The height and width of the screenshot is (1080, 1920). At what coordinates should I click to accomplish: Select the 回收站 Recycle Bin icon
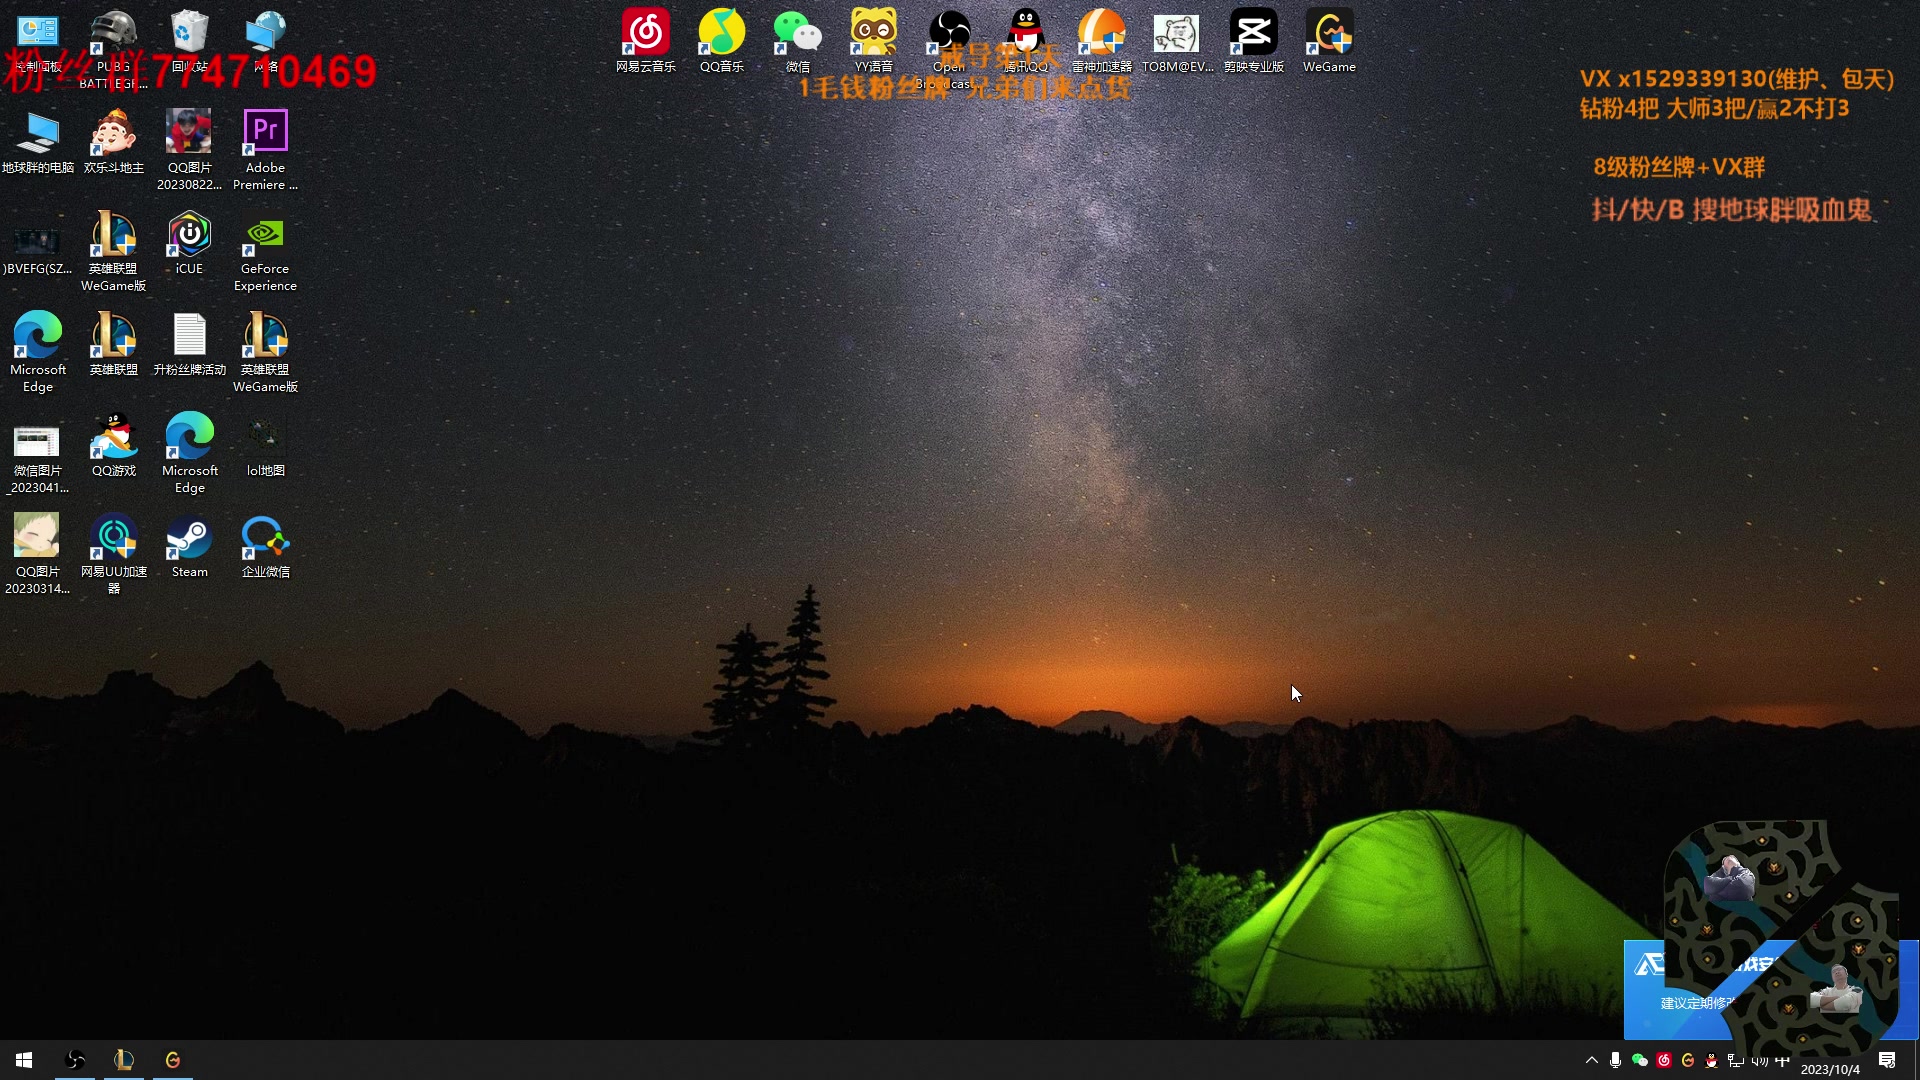(x=190, y=40)
